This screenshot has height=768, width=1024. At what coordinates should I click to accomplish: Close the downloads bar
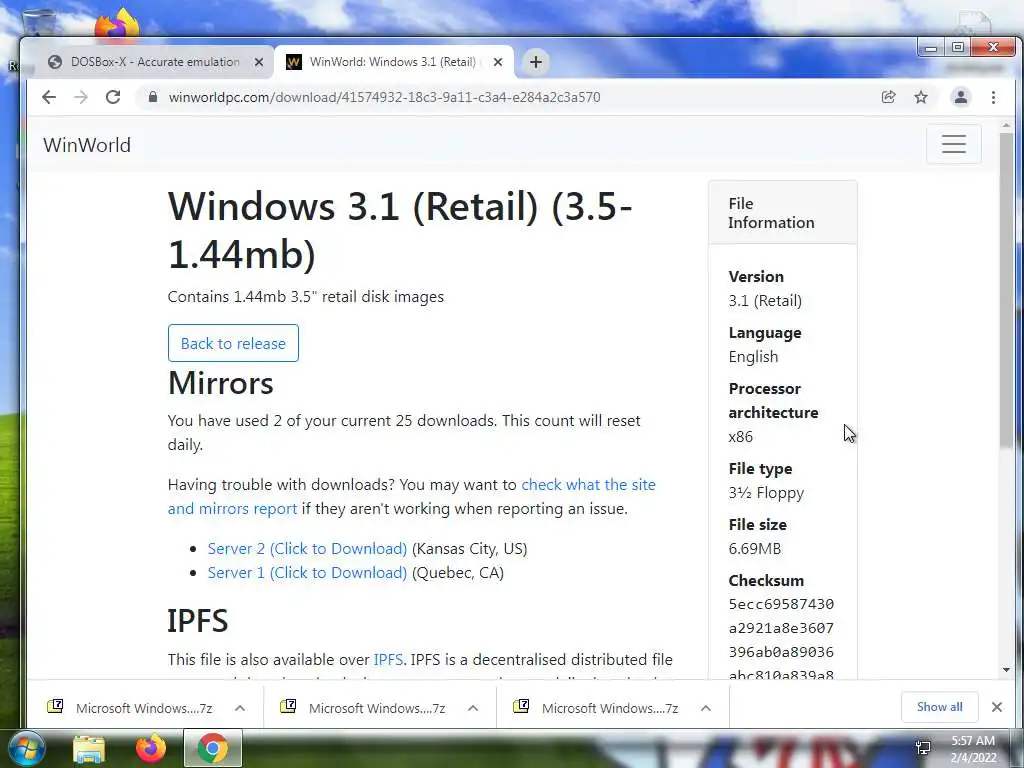coord(997,707)
